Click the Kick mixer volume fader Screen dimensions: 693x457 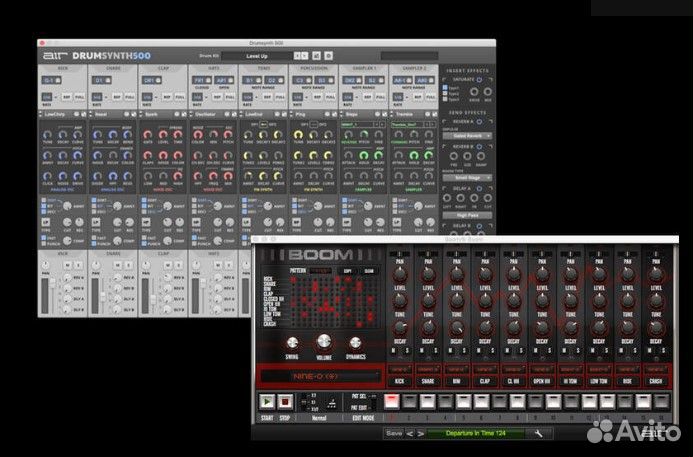52,284
